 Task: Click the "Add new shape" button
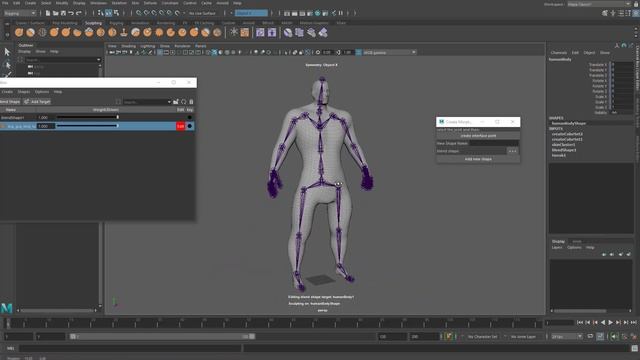(x=478, y=159)
